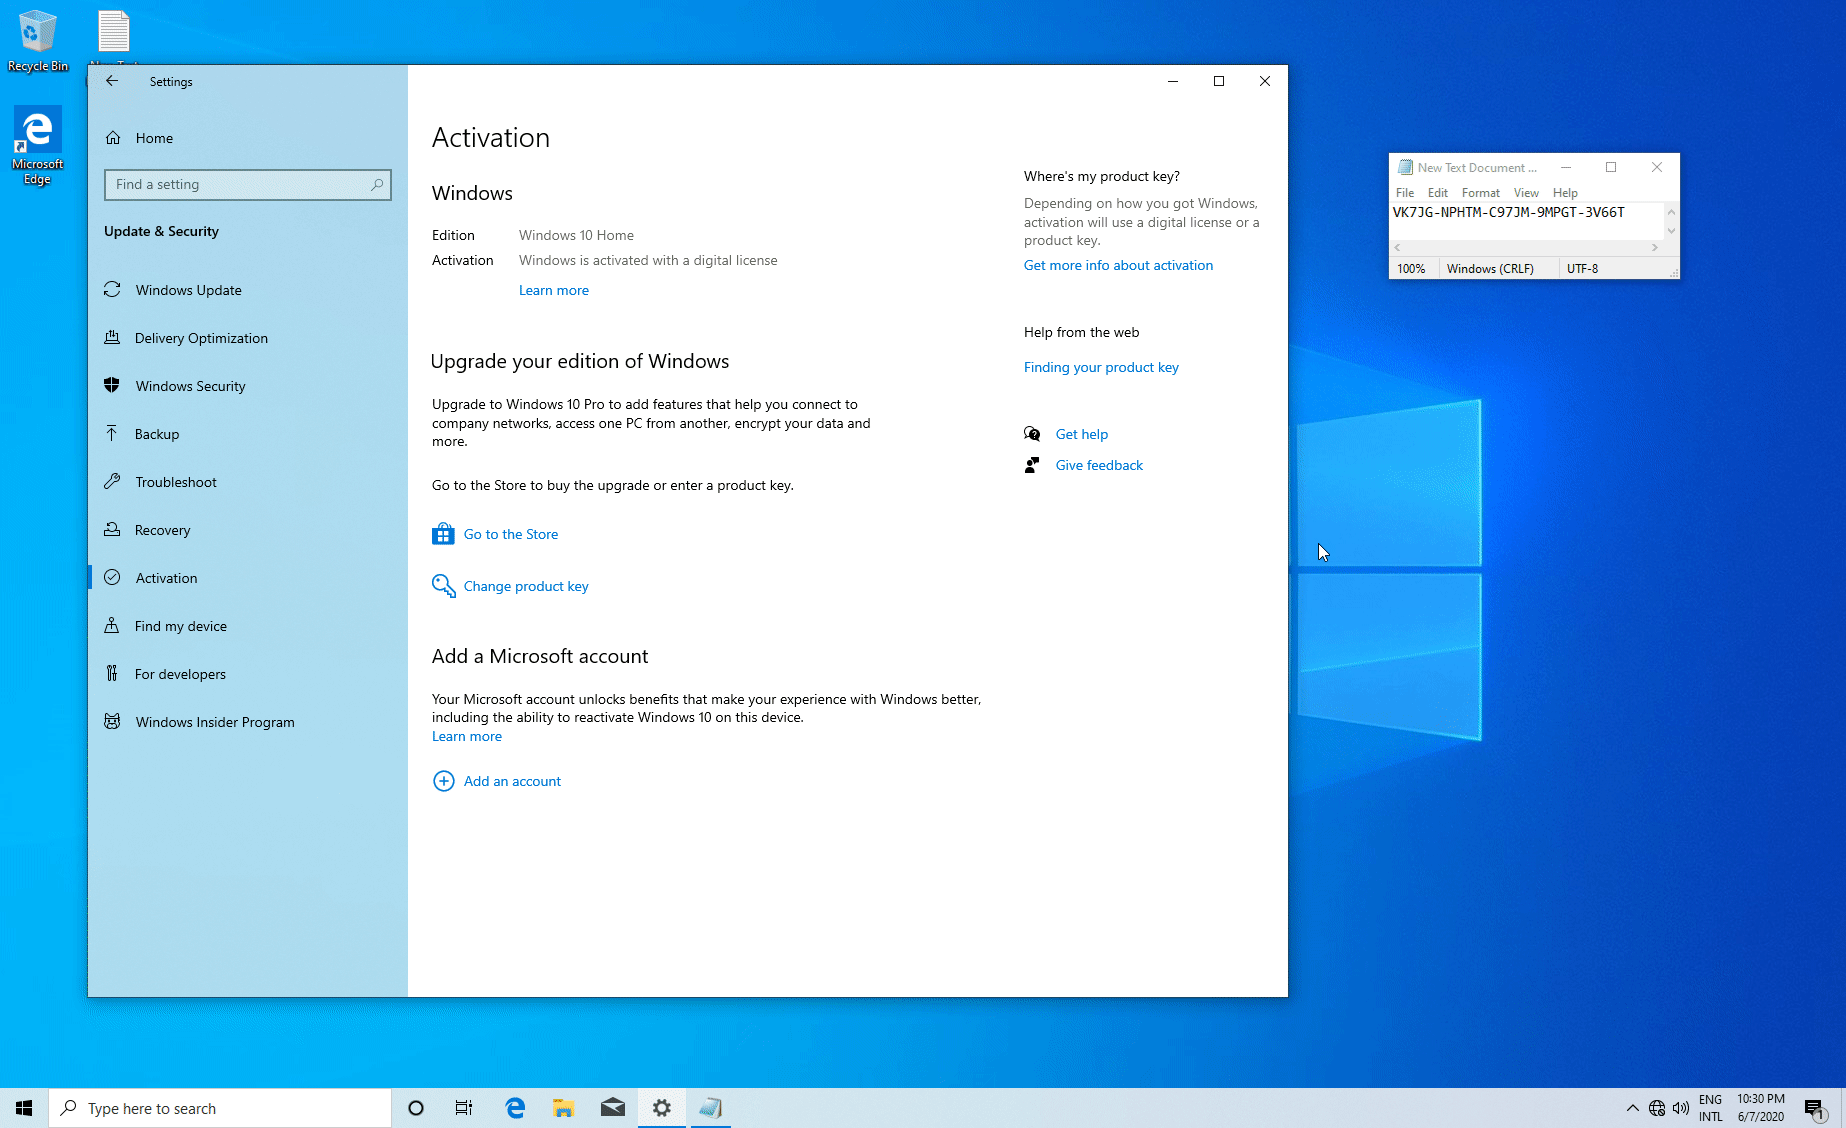Open the Windows Start menu
1846x1128 pixels.
pyautogui.click(x=24, y=1108)
